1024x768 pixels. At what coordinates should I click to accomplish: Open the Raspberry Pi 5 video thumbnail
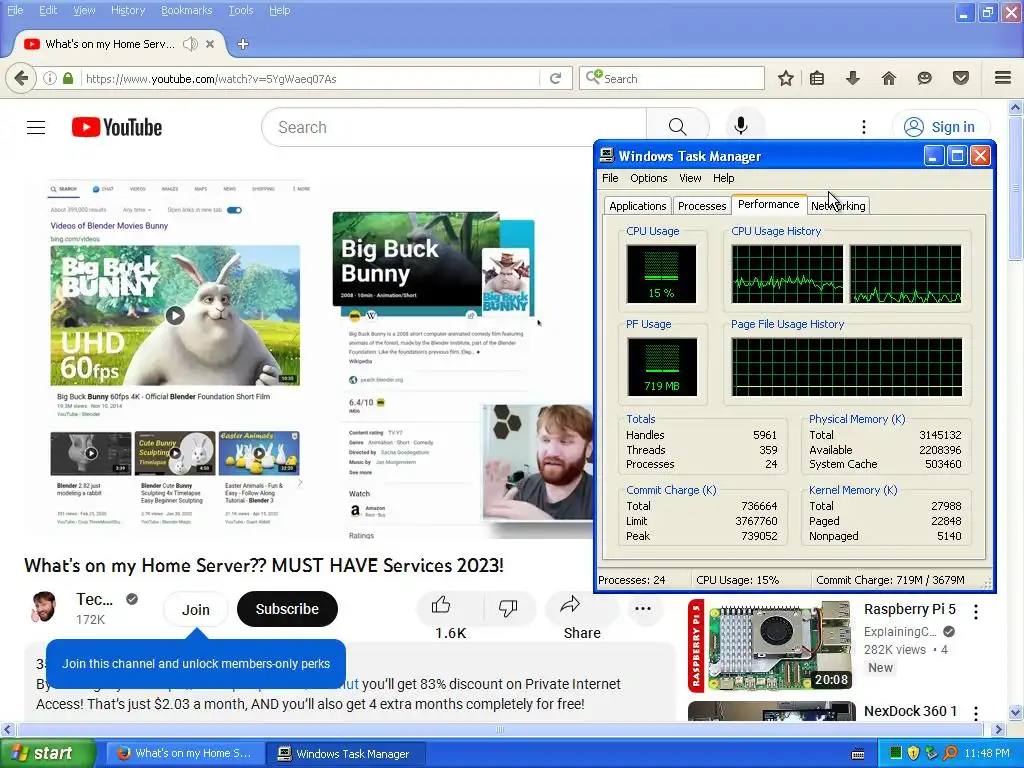pos(771,647)
